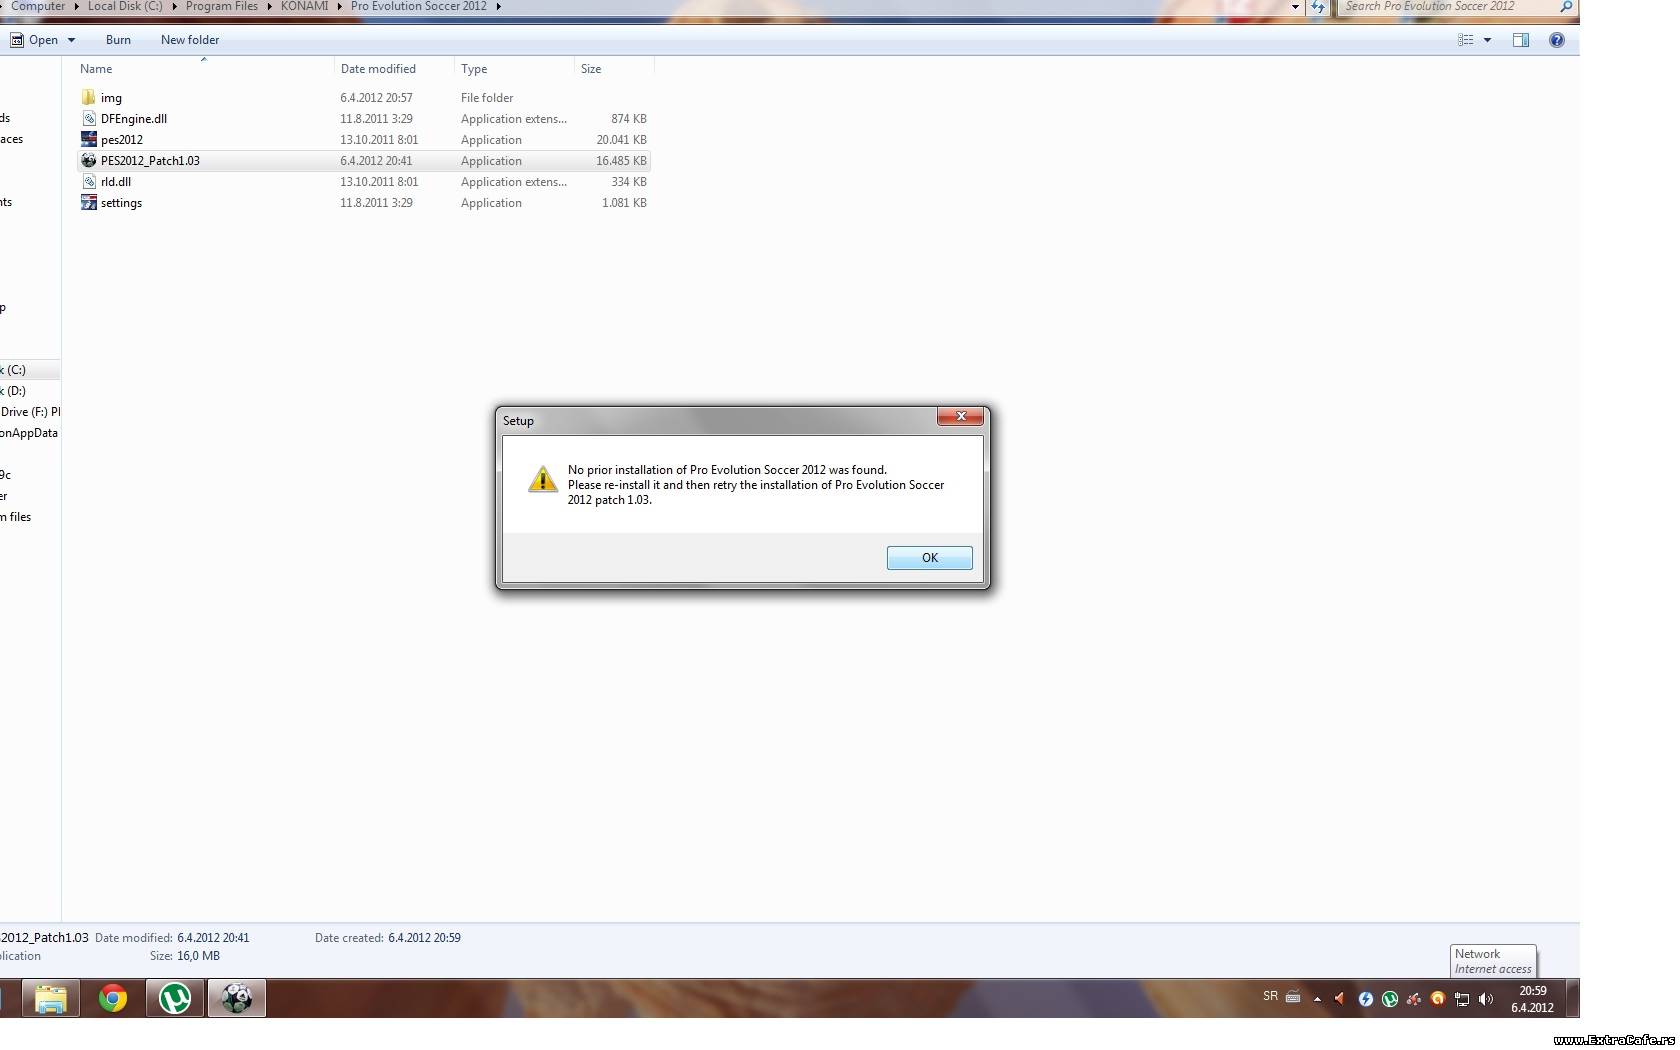Open the network status tray icon

1462,998
